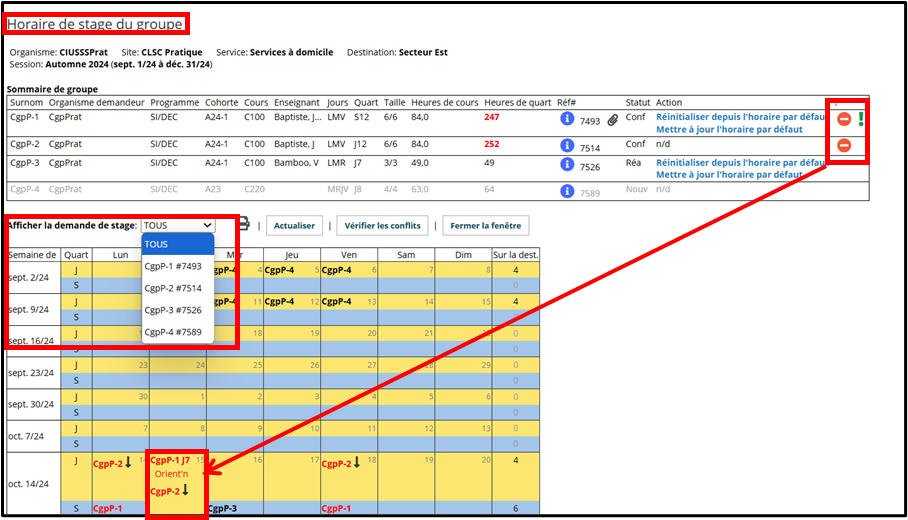The image size is (908, 520).
Task: Click CgpP-4 entry on Friday sept. 9/24 week
Action: pos(336,301)
